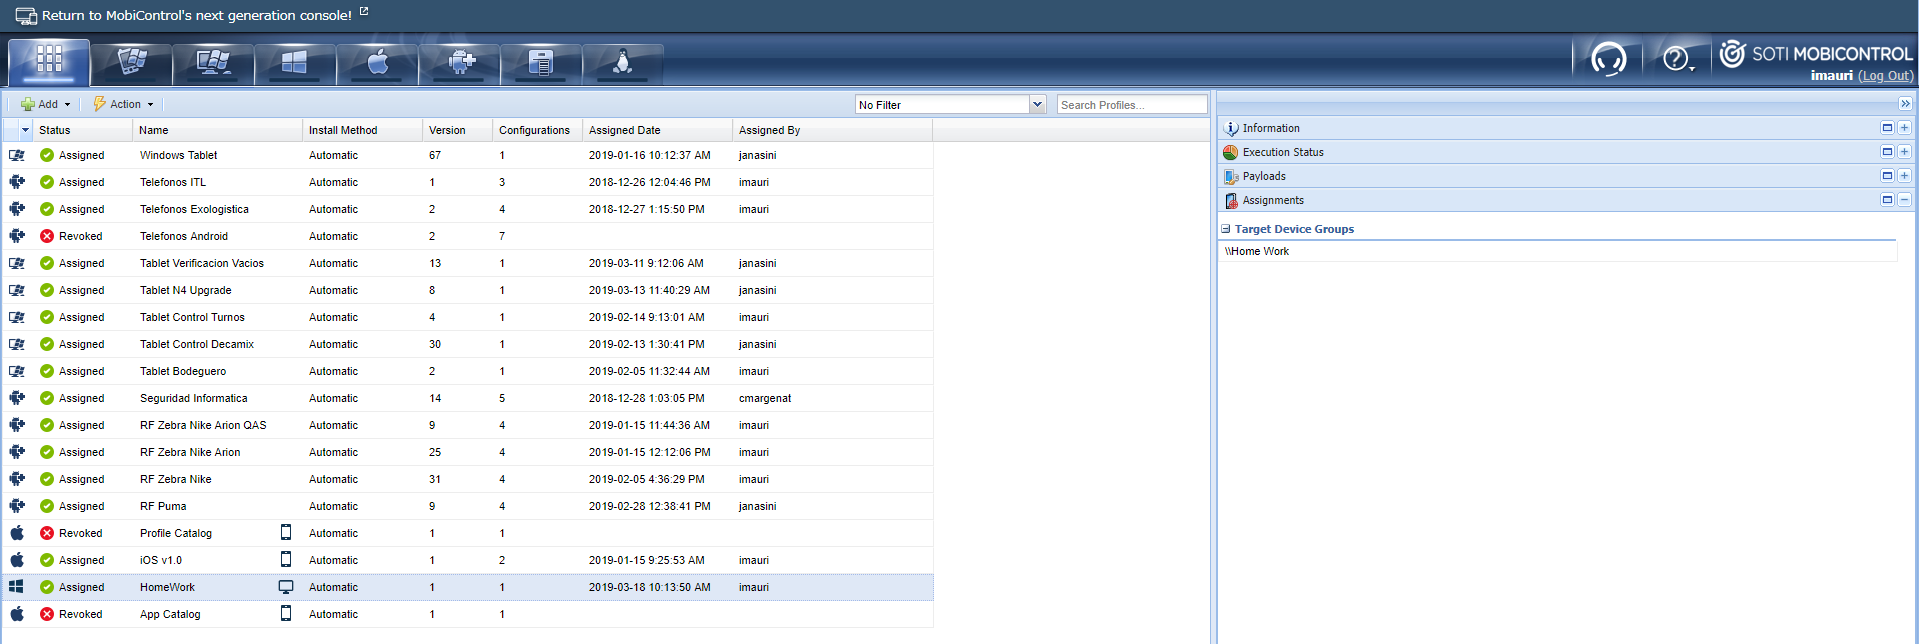
Task: Click the headset support icon
Action: coord(1608,59)
